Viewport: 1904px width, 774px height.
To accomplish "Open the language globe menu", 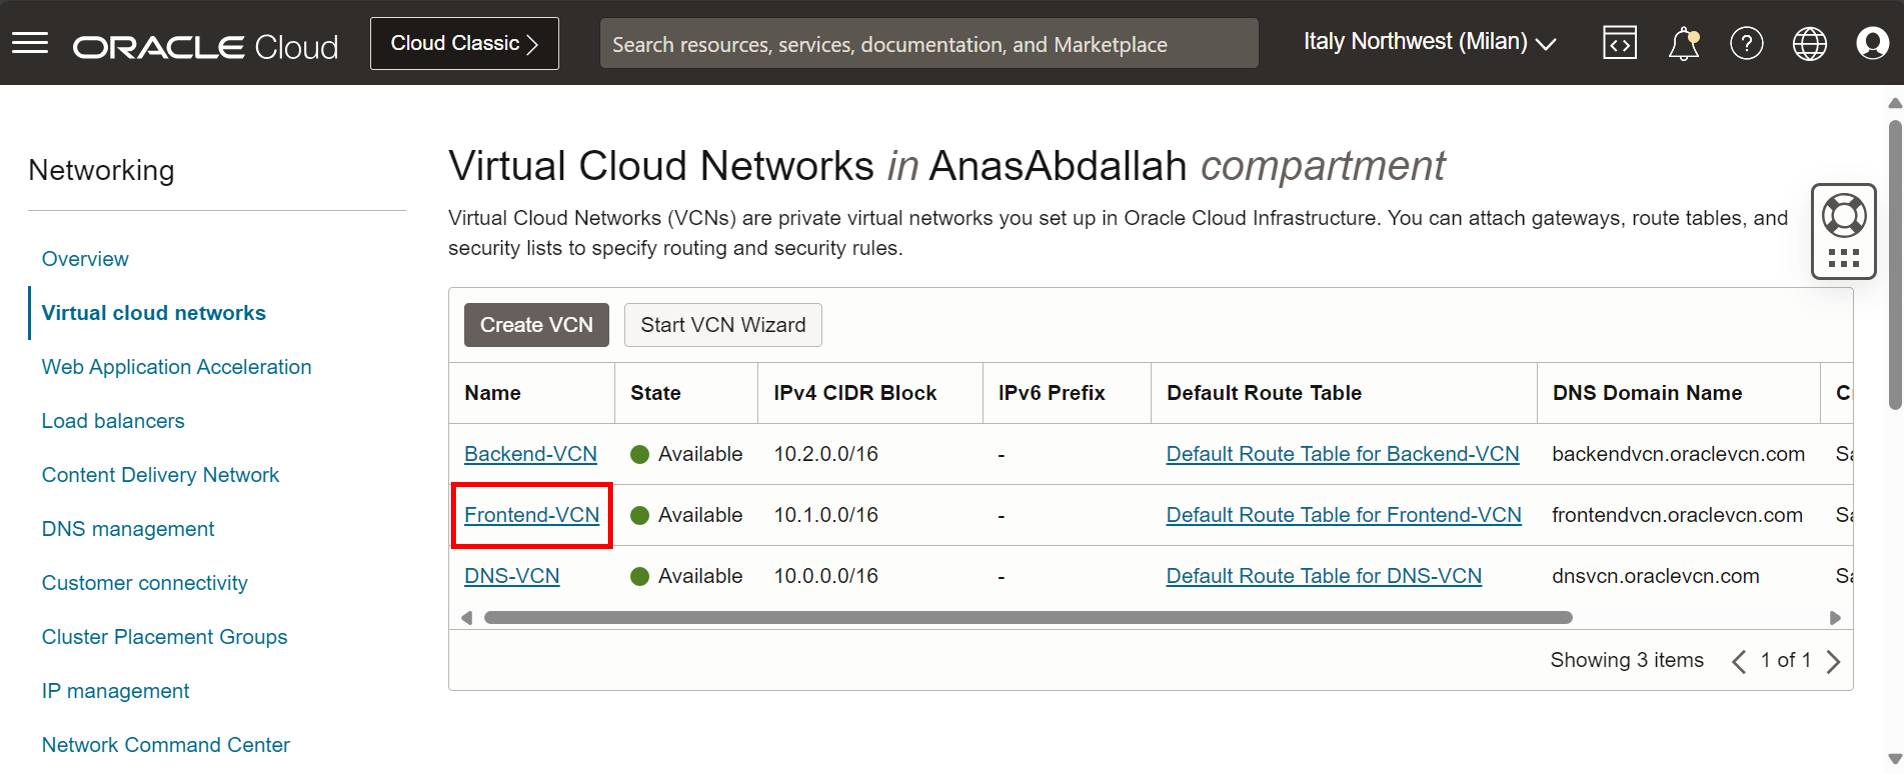I will coord(1809,43).
